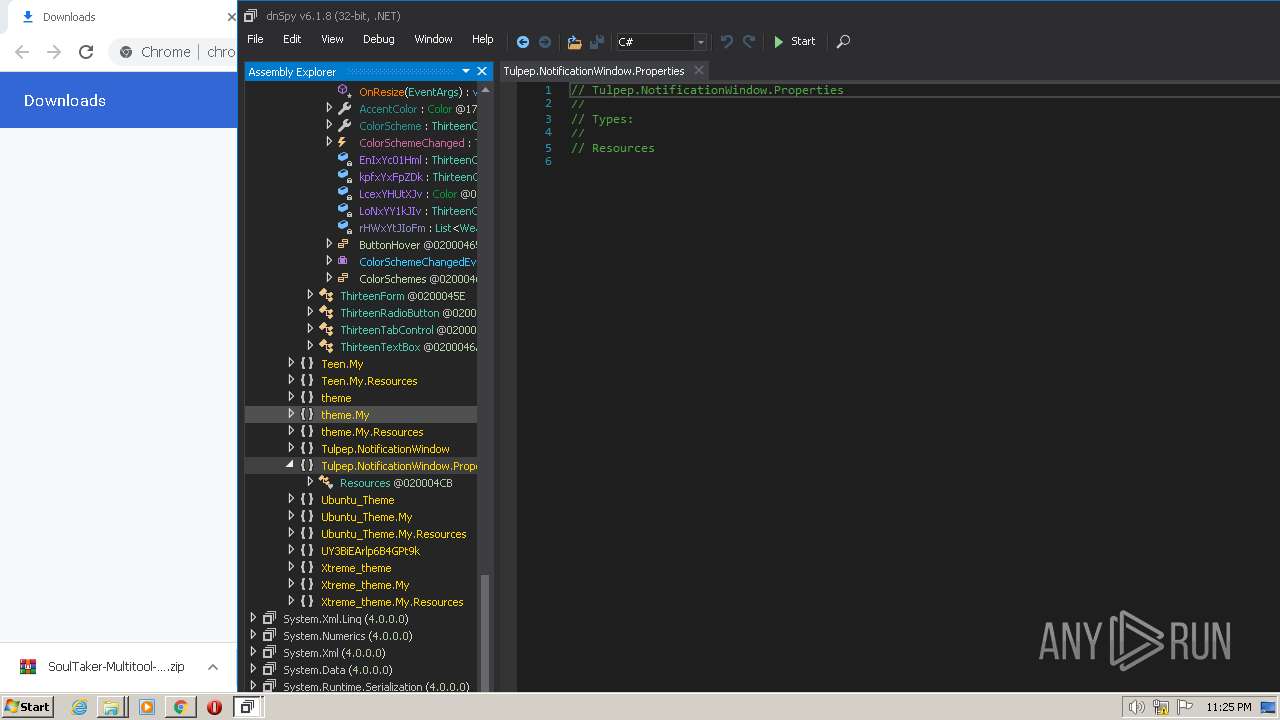Open the Window menu

433,39
